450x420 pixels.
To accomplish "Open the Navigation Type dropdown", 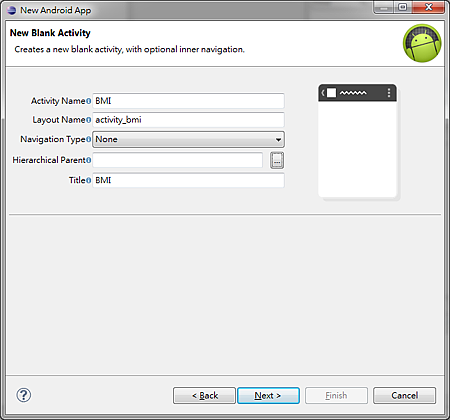I will 188,139.
